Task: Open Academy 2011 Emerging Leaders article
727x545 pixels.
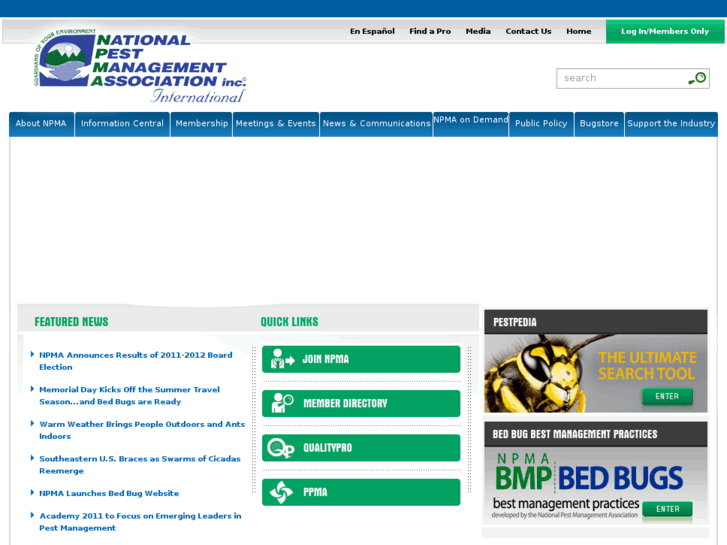Action: click(x=140, y=522)
